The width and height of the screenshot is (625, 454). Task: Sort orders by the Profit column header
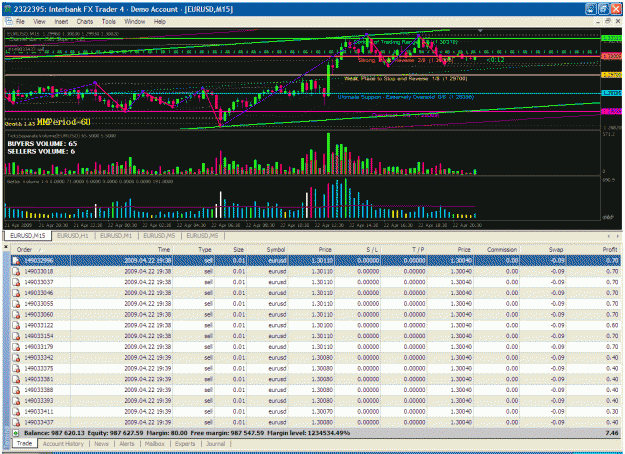[x=594, y=250]
